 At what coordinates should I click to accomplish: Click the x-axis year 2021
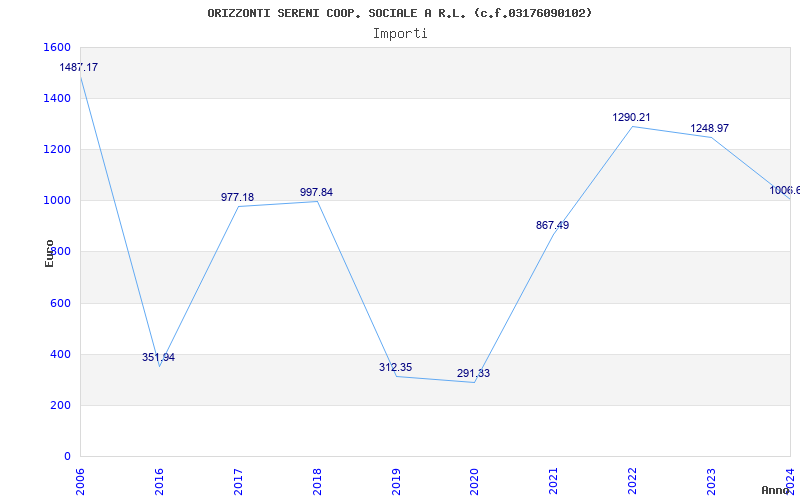(554, 481)
